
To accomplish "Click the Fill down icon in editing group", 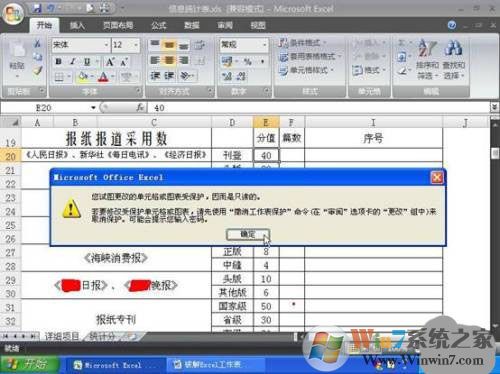I will click(402, 57).
